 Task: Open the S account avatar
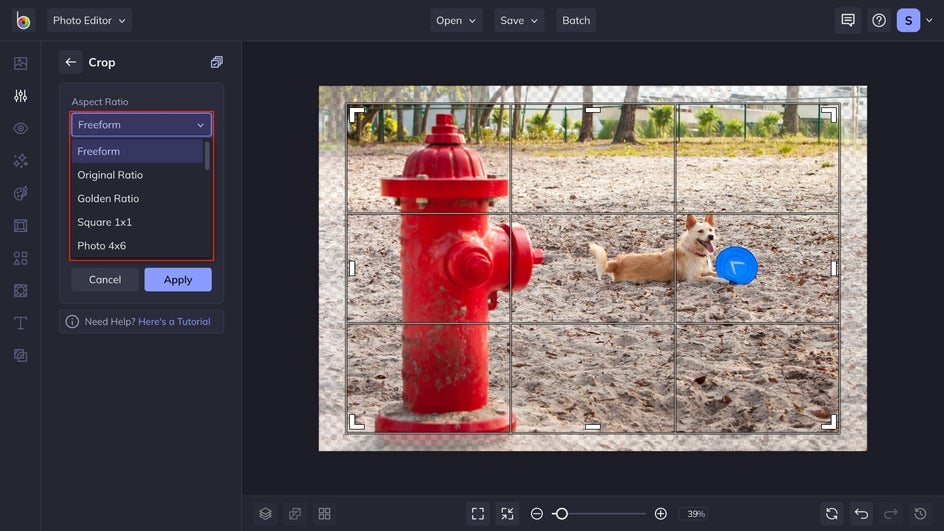coord(908,20)
